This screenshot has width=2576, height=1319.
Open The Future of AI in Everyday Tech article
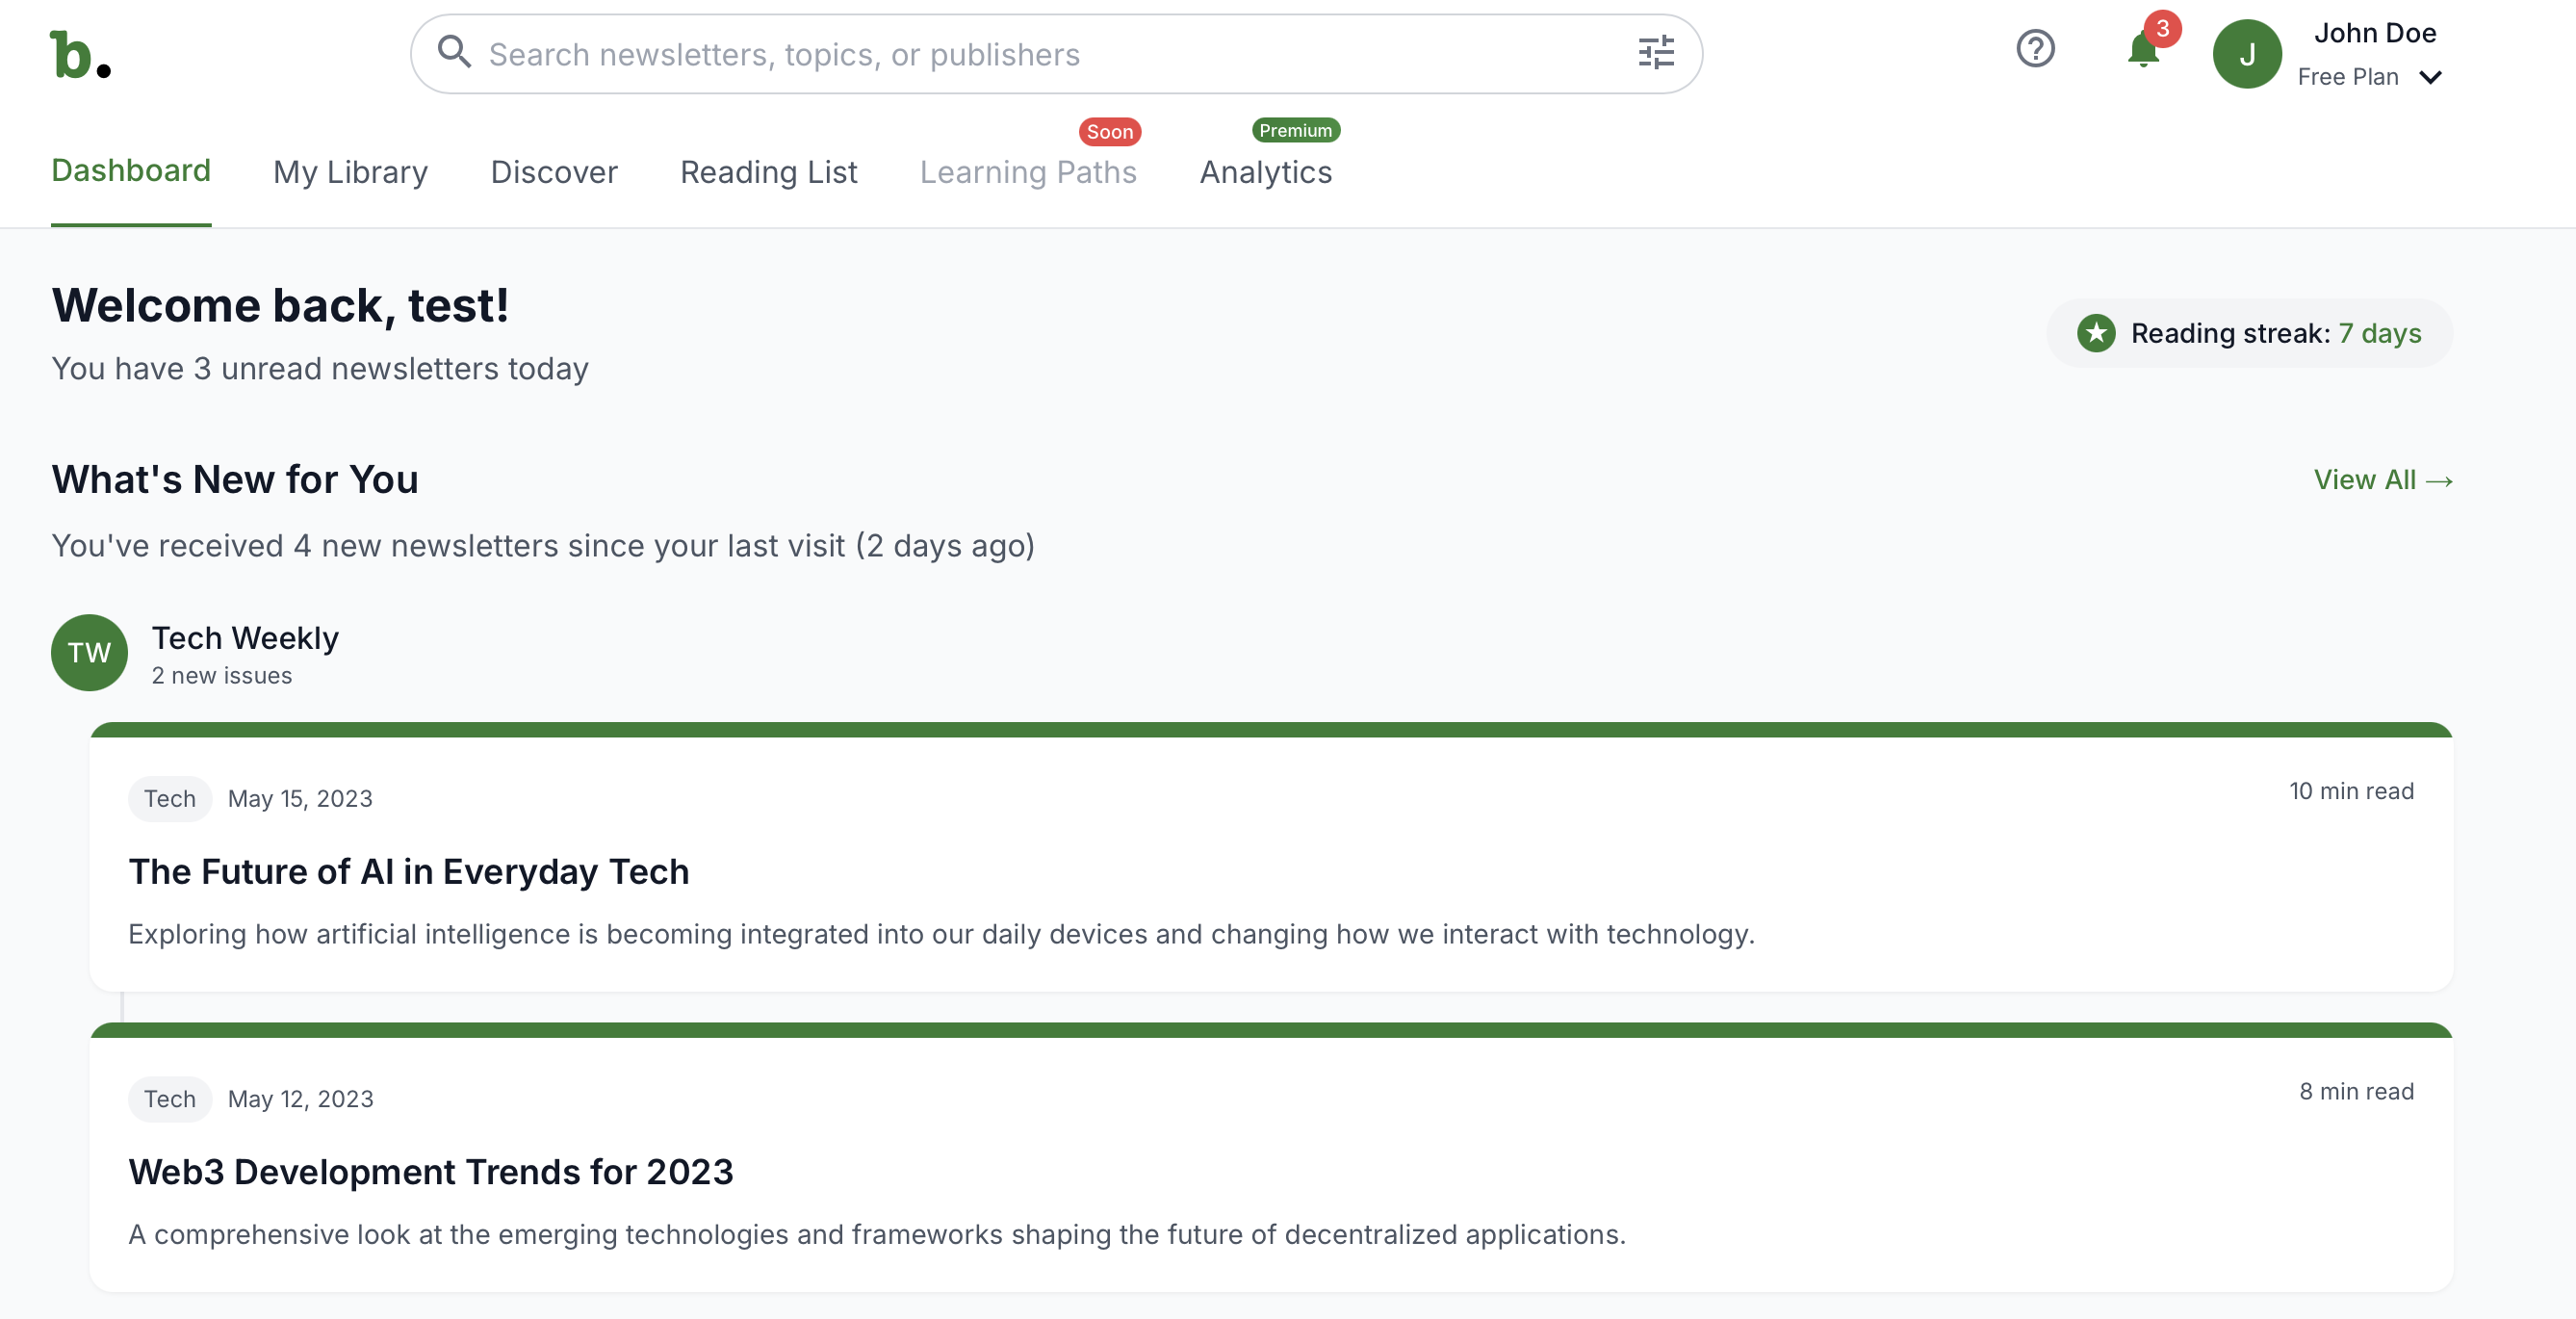408,871
